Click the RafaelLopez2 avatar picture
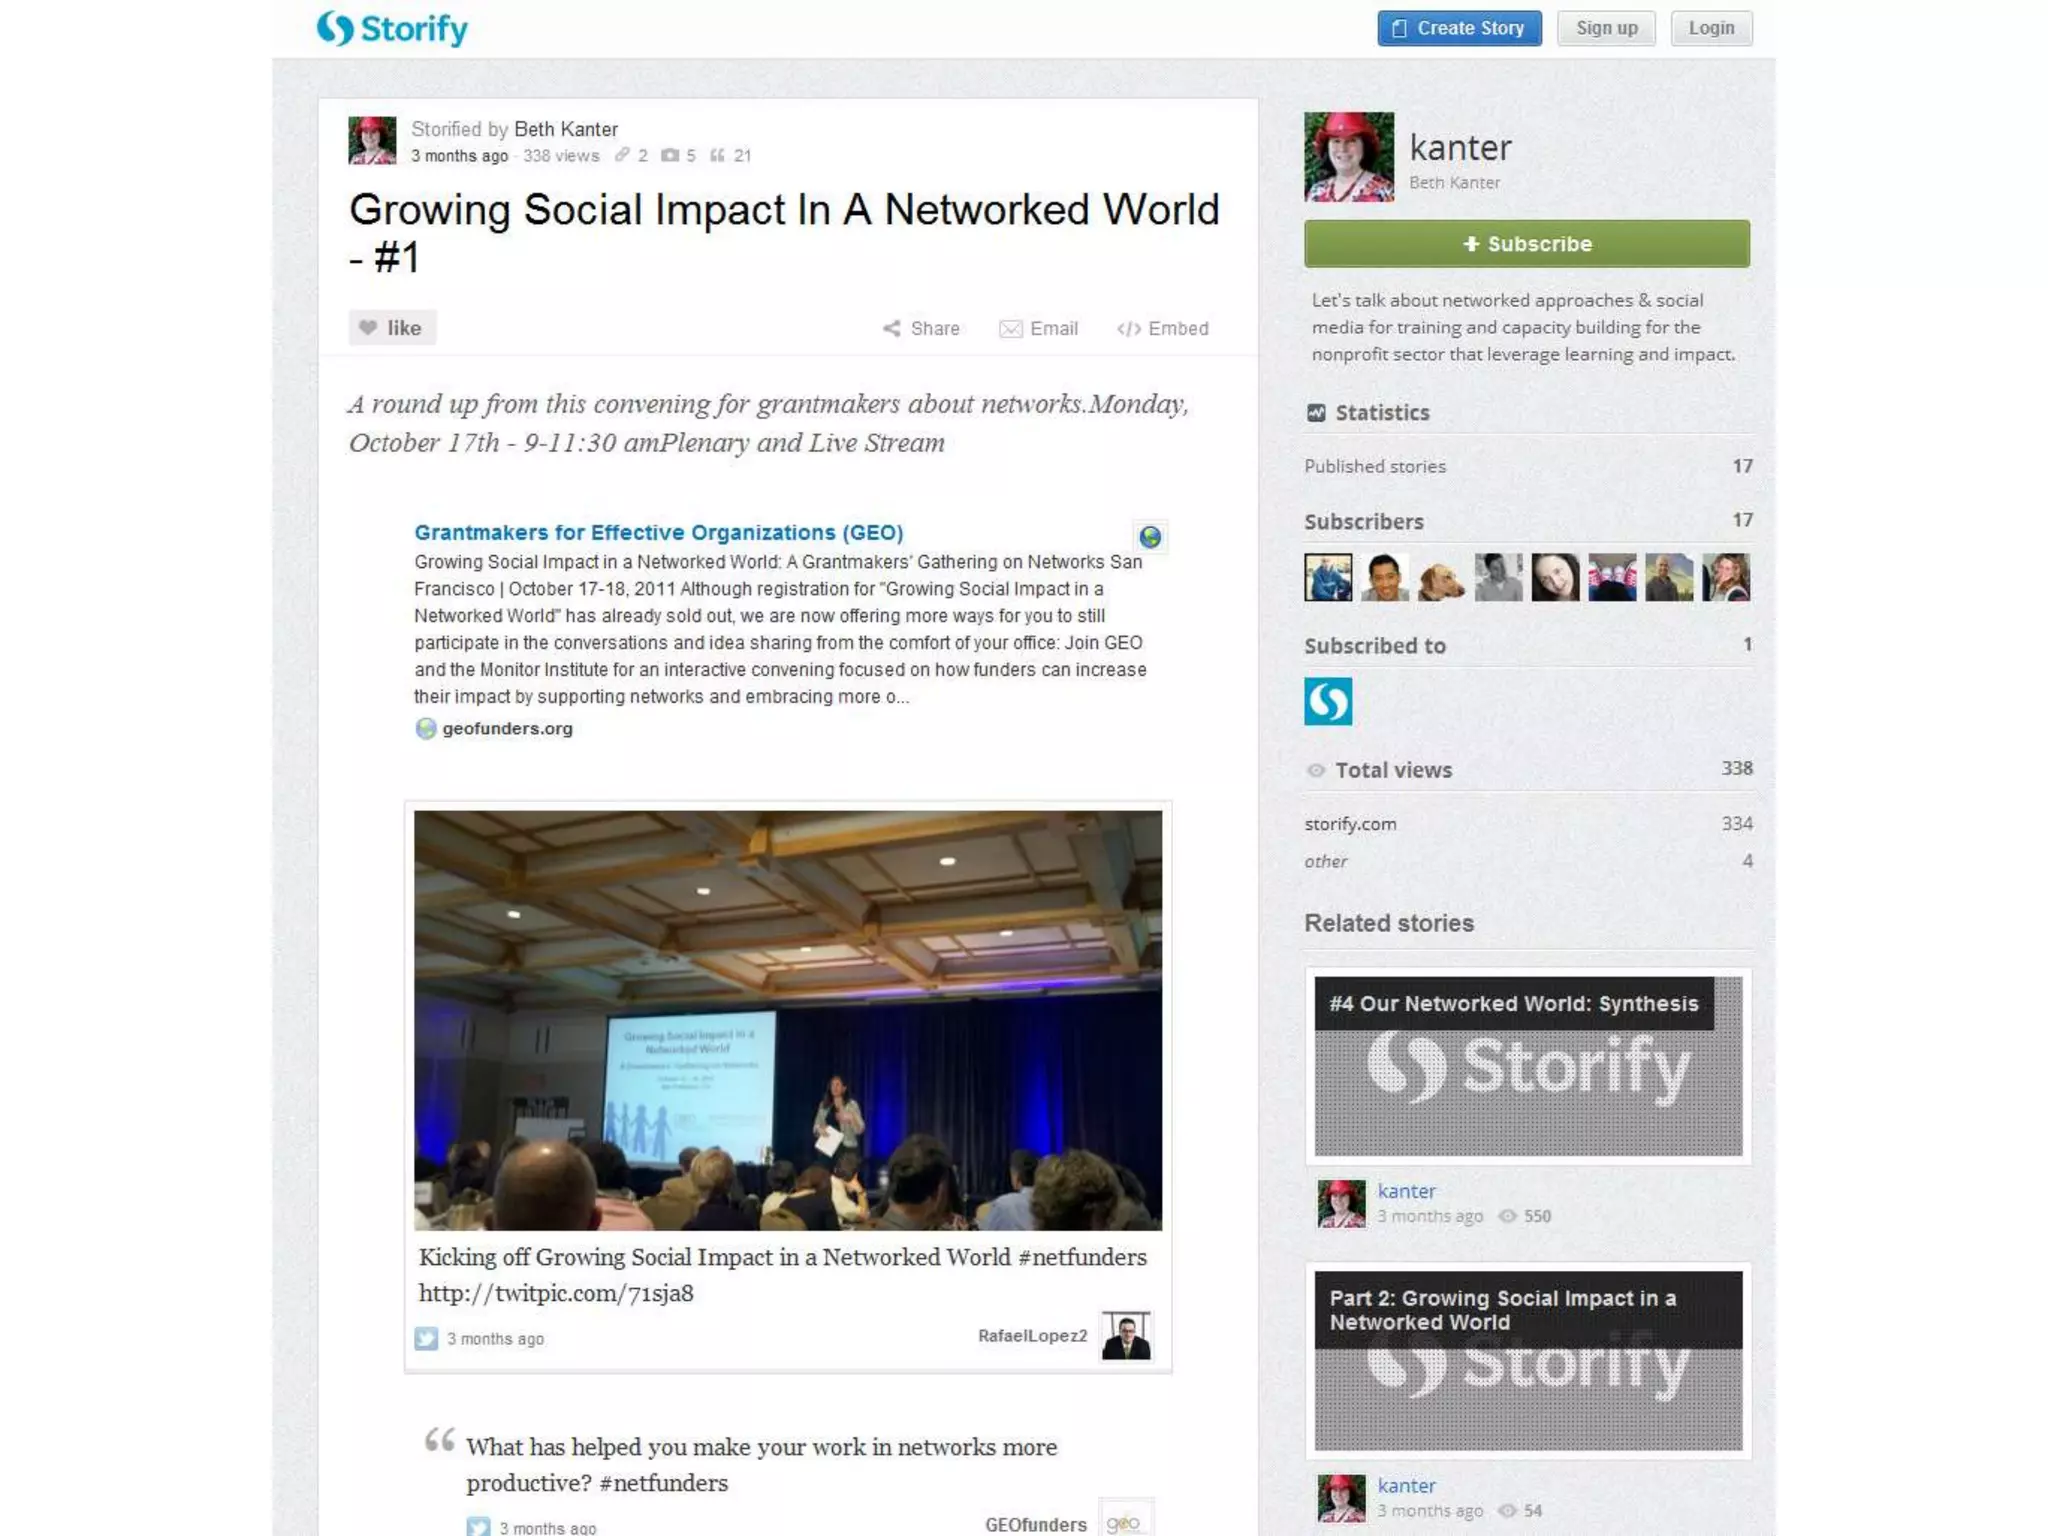 point(1126,1335)
